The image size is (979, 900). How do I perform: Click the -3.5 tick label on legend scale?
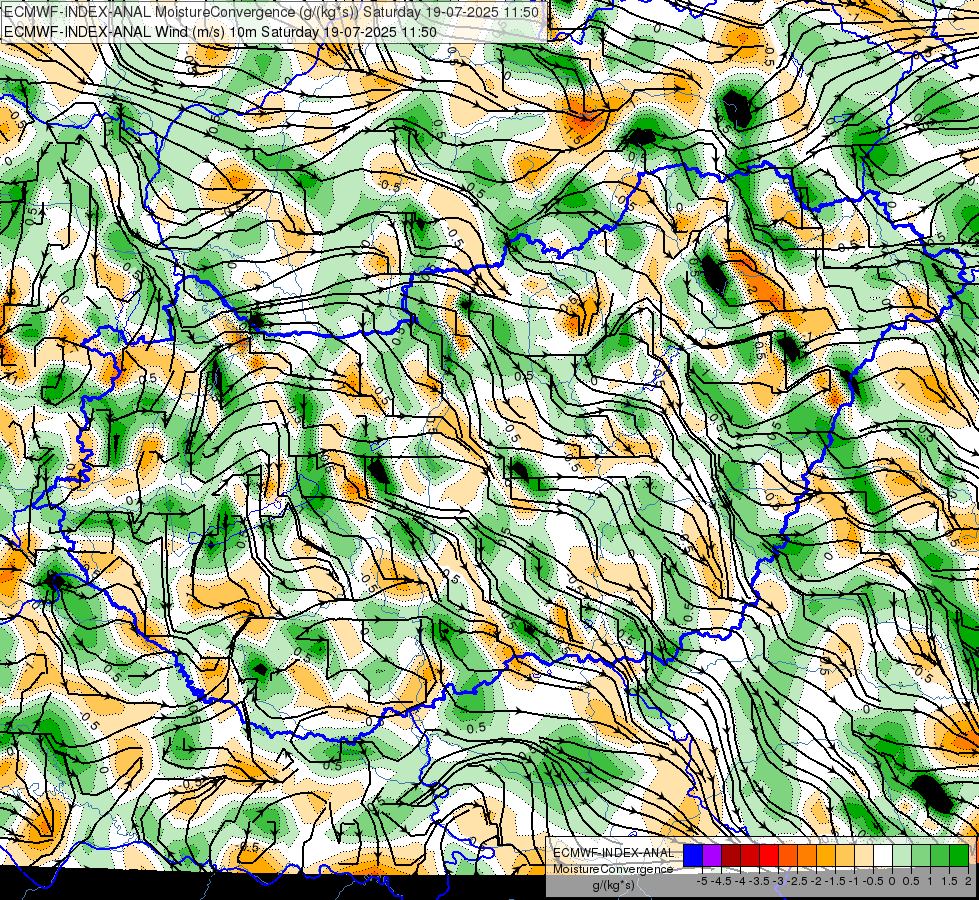pos(759,881)
